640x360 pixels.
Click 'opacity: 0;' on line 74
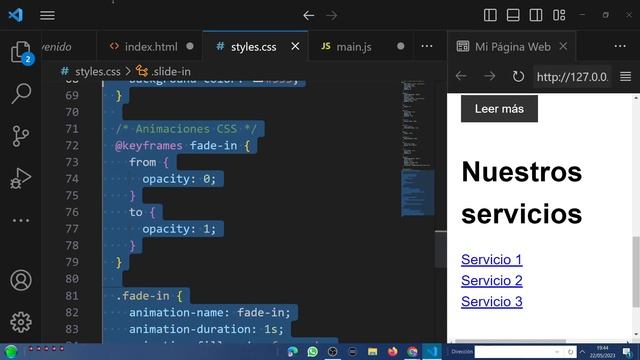click(179, 179)
